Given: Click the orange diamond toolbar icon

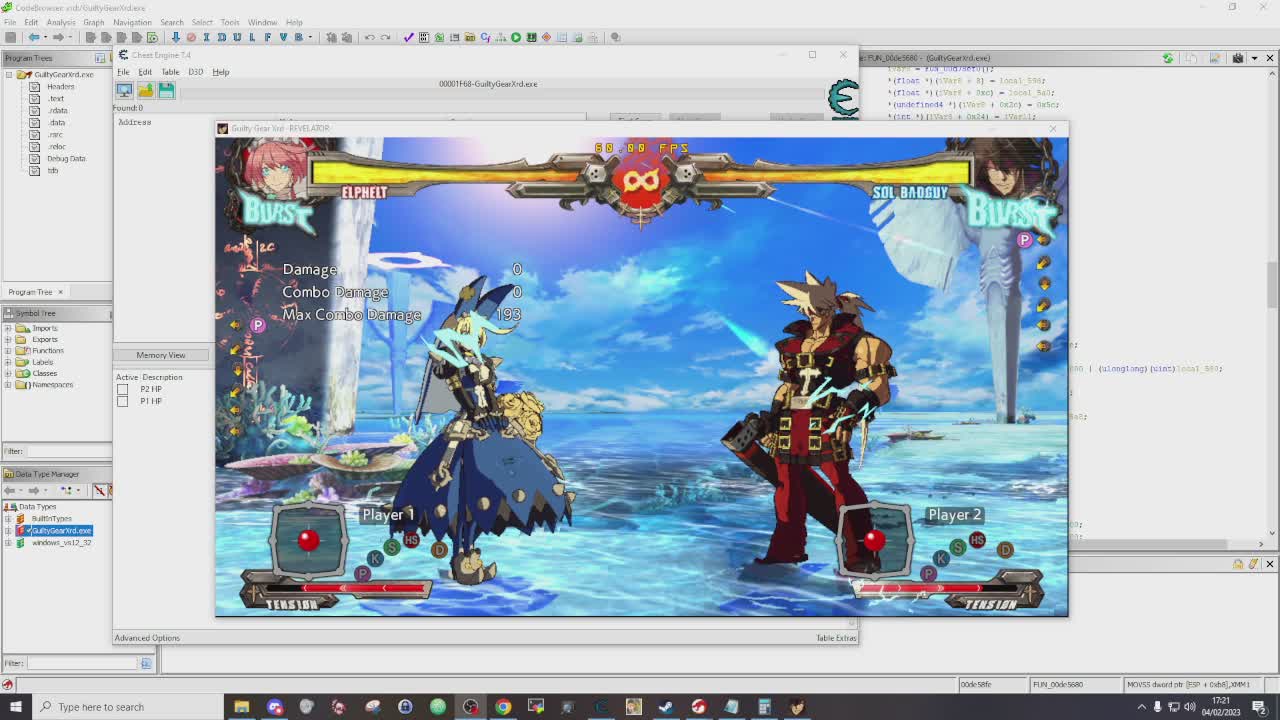Looking at the screenshot, I should click(x=546, y=37).
